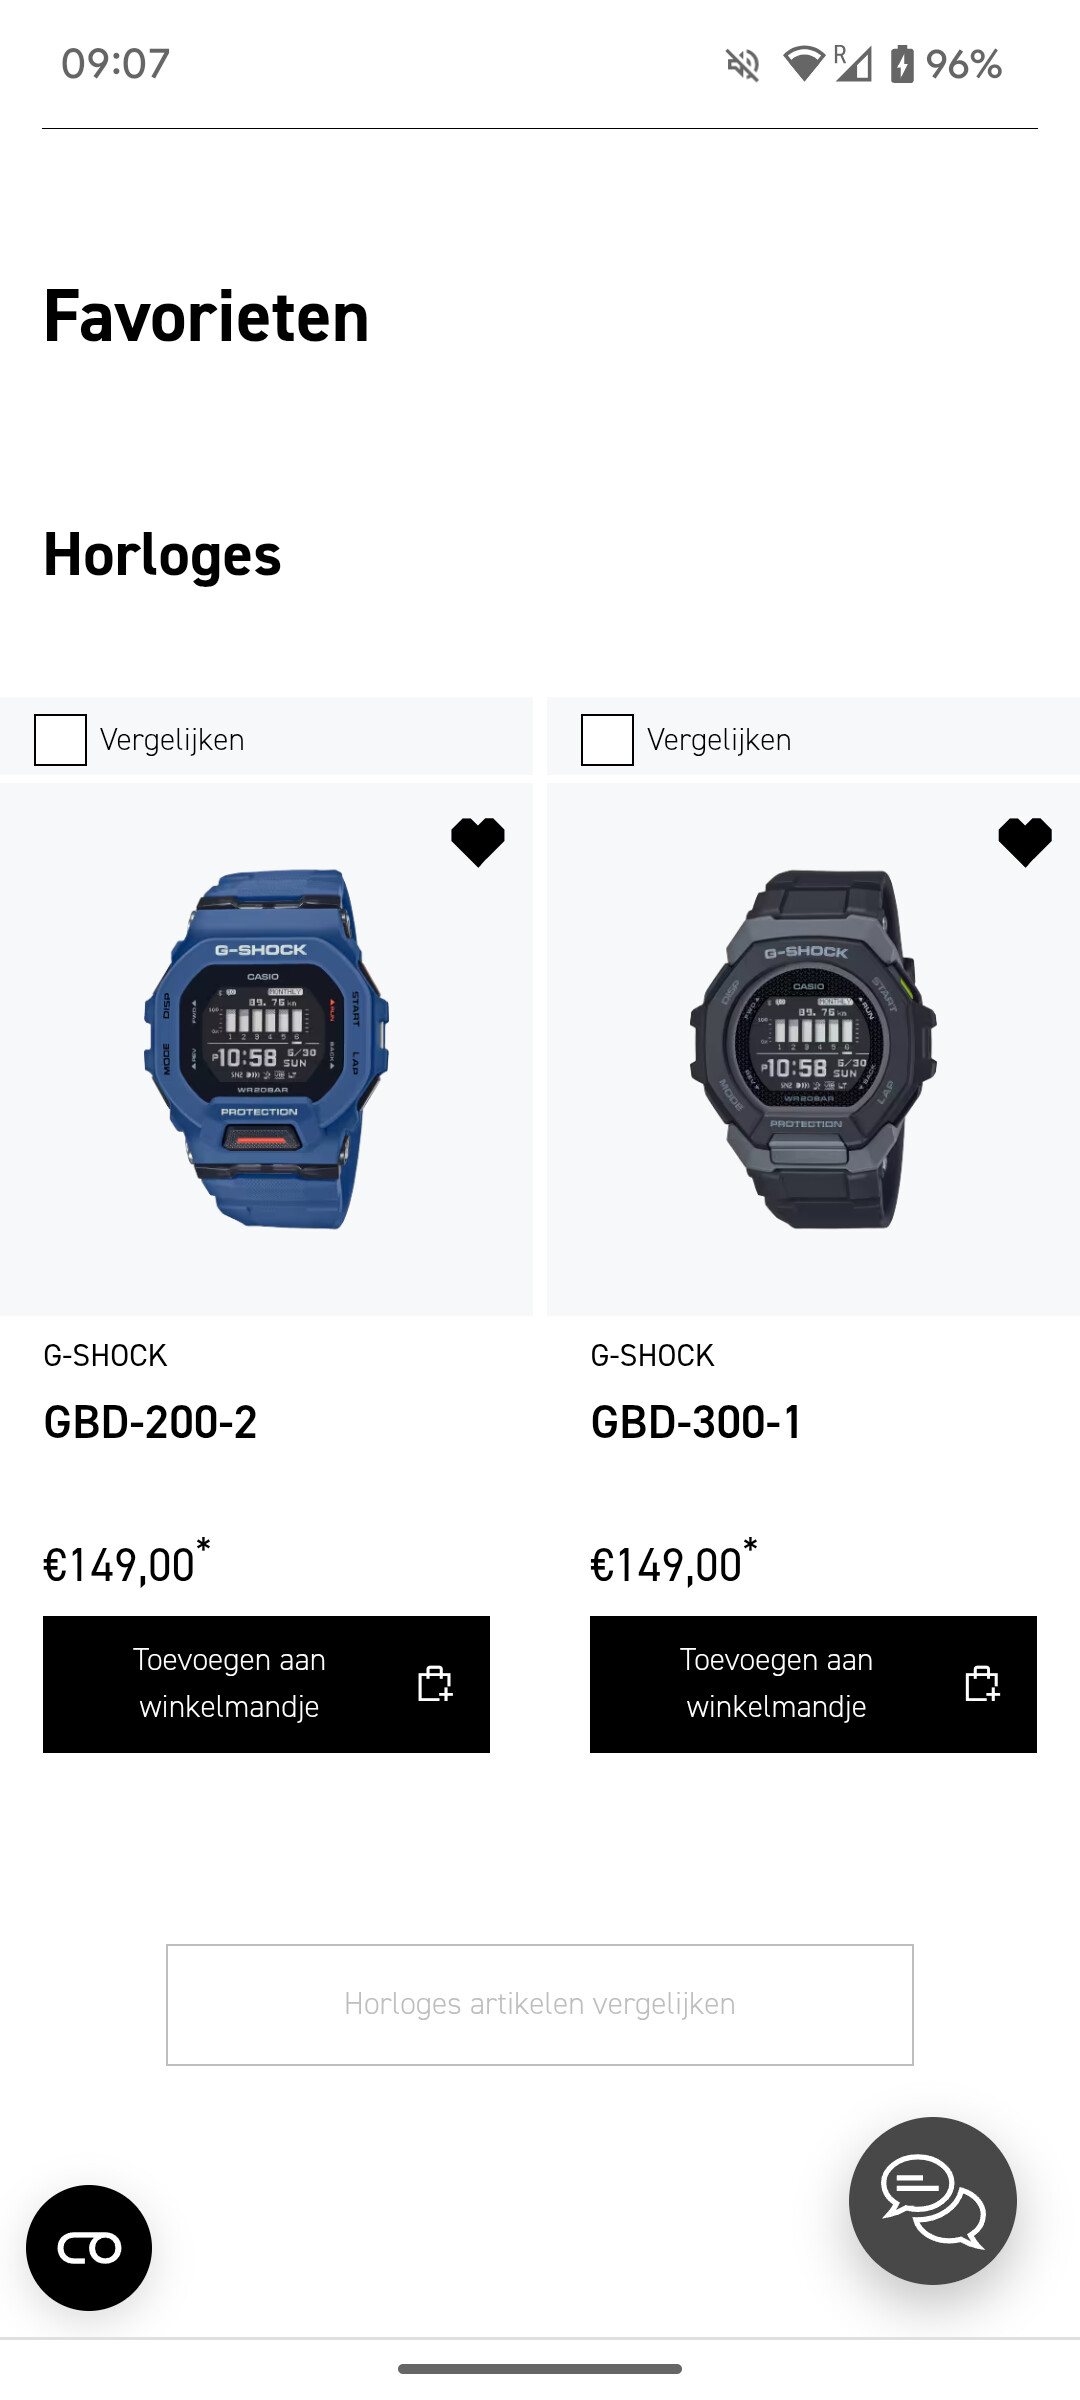Check Vergelijken box for black GBD-300-1

click(607, 740)
